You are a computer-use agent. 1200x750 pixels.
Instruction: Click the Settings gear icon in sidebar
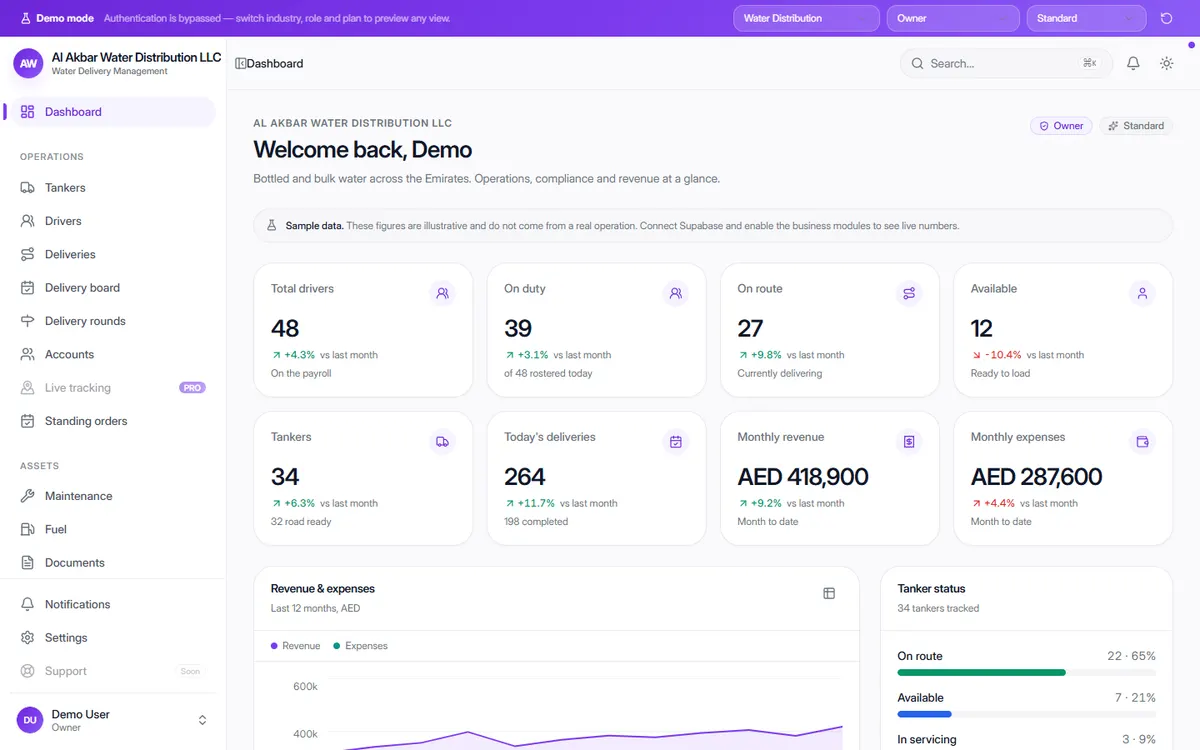(27, 638)
